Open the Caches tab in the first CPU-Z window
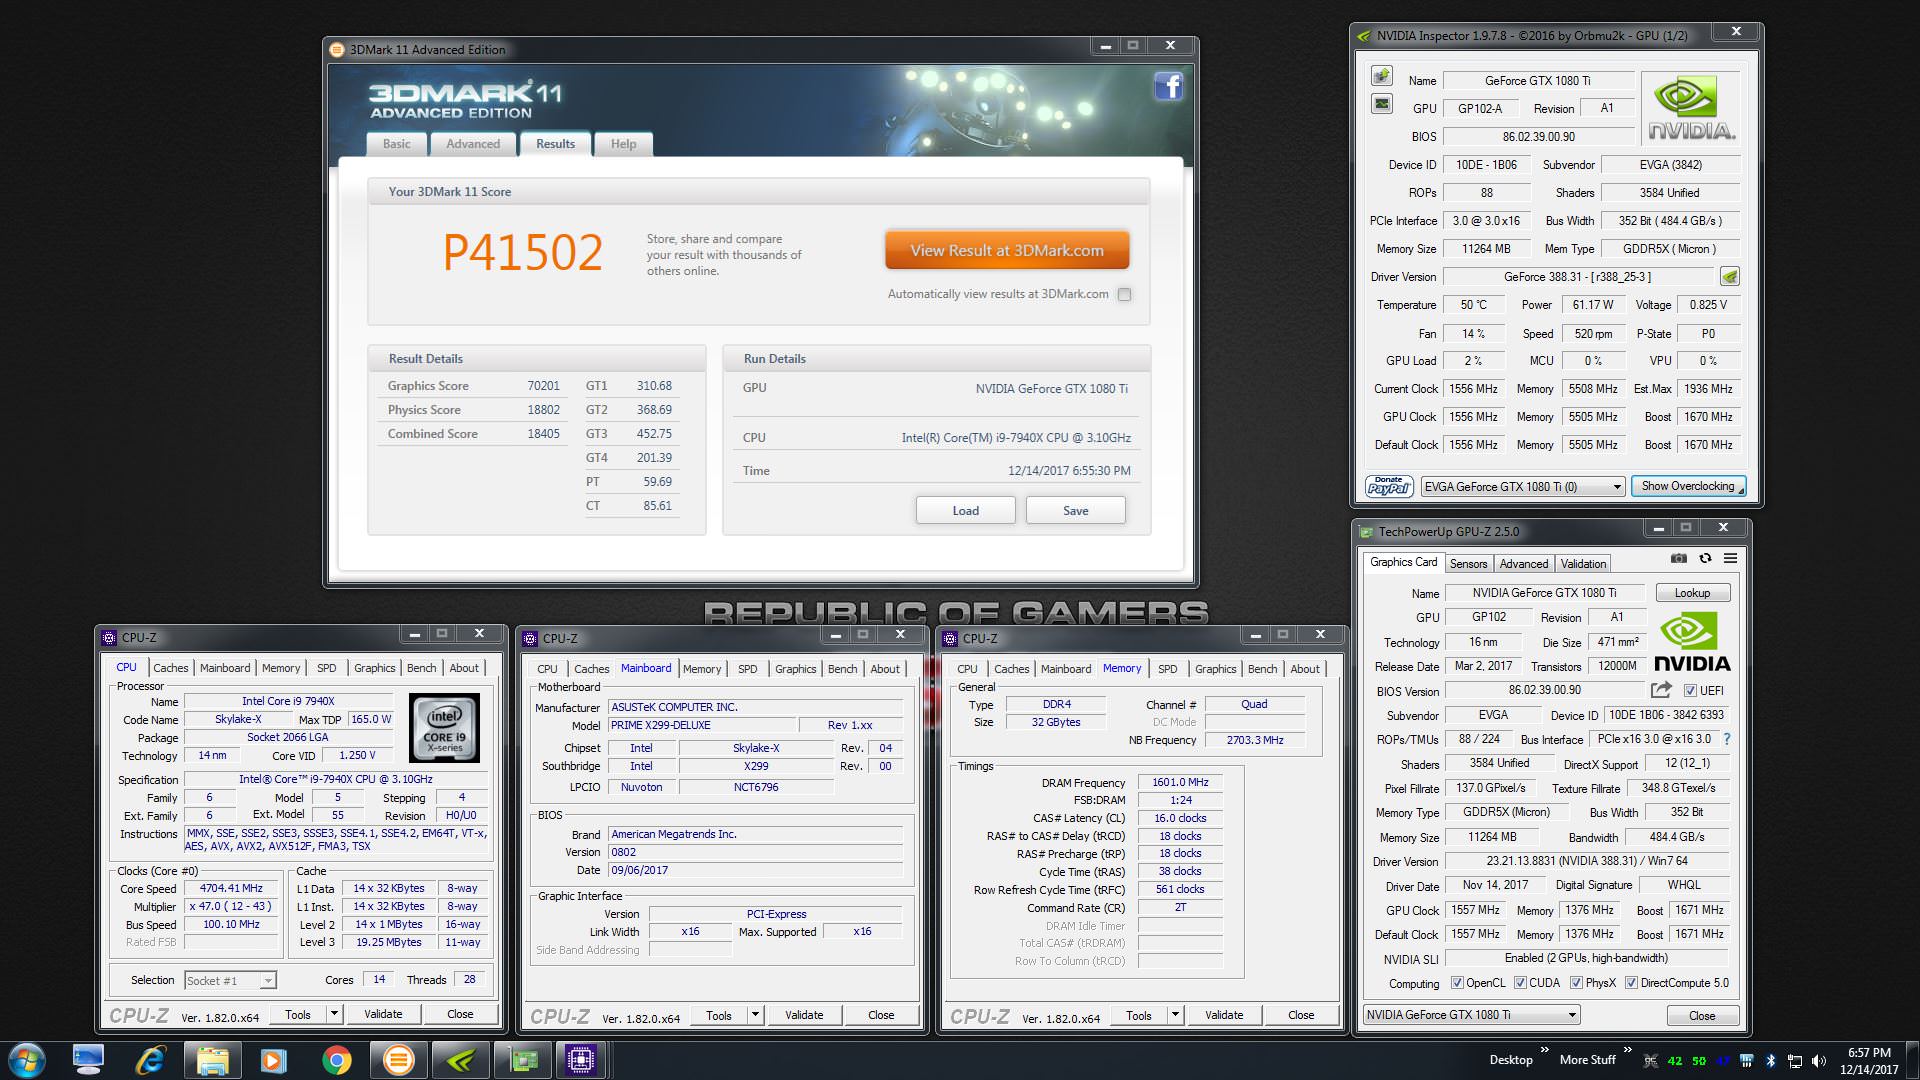 [x=170, y=668]
